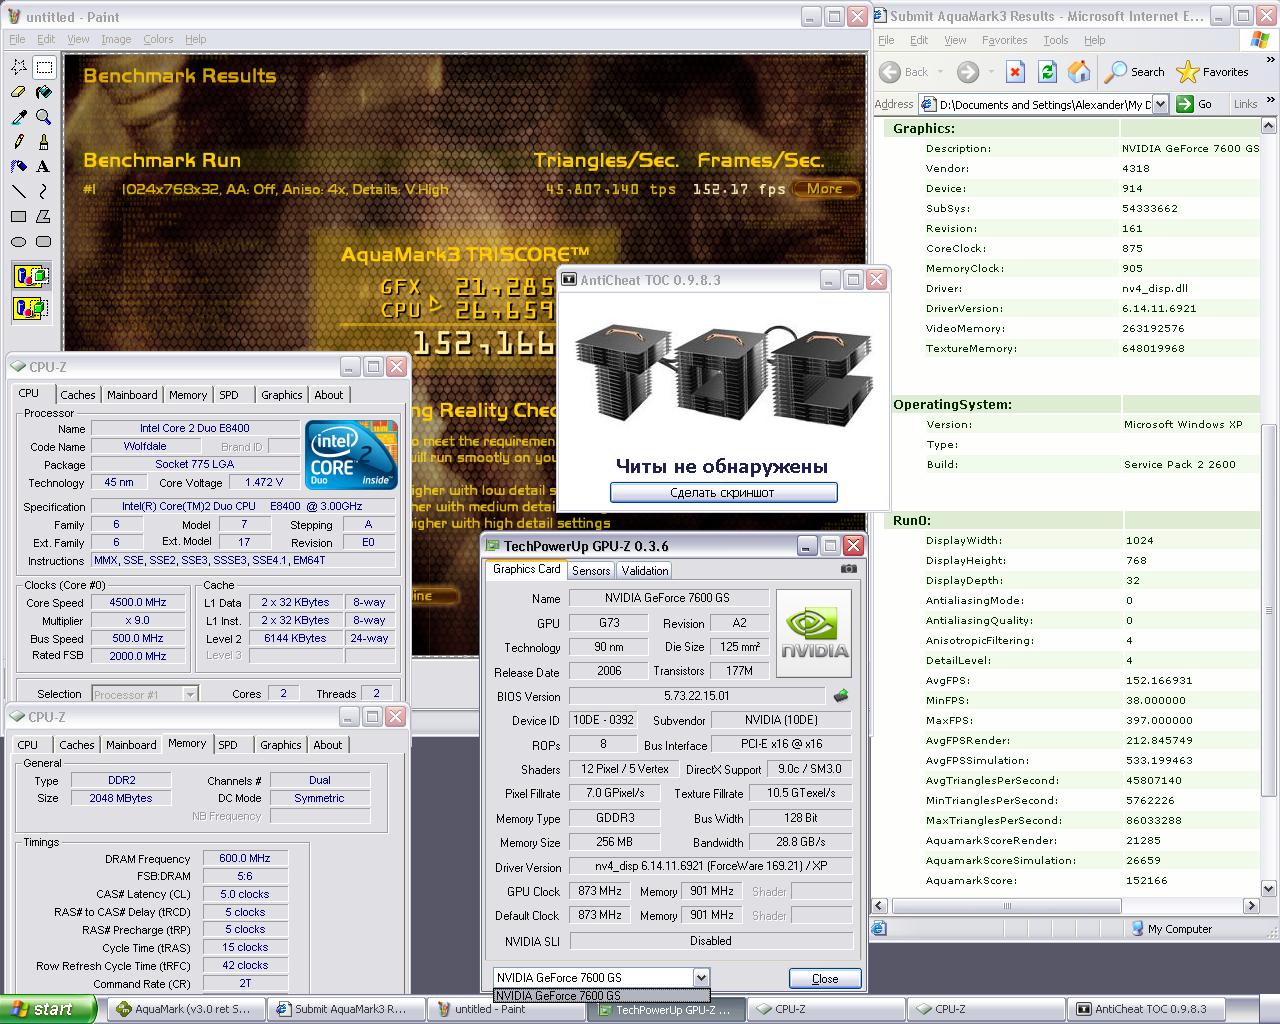
Task: Click the Refresh icon in Internet Explorer
Action: click(x=1047, y=72)
